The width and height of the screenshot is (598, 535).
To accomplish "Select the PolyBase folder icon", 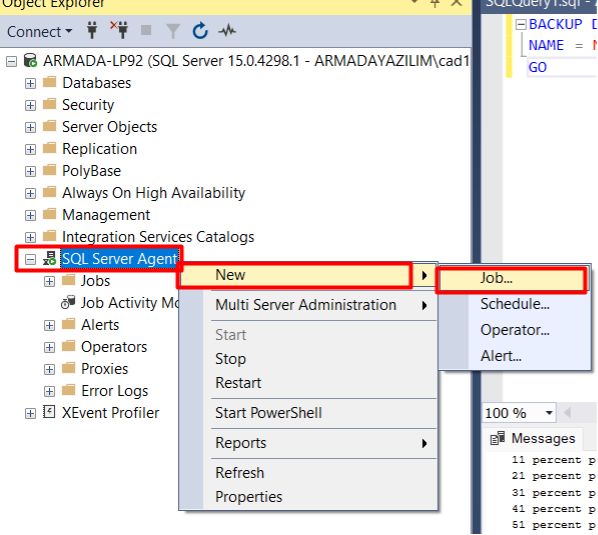I will [50, 170].
